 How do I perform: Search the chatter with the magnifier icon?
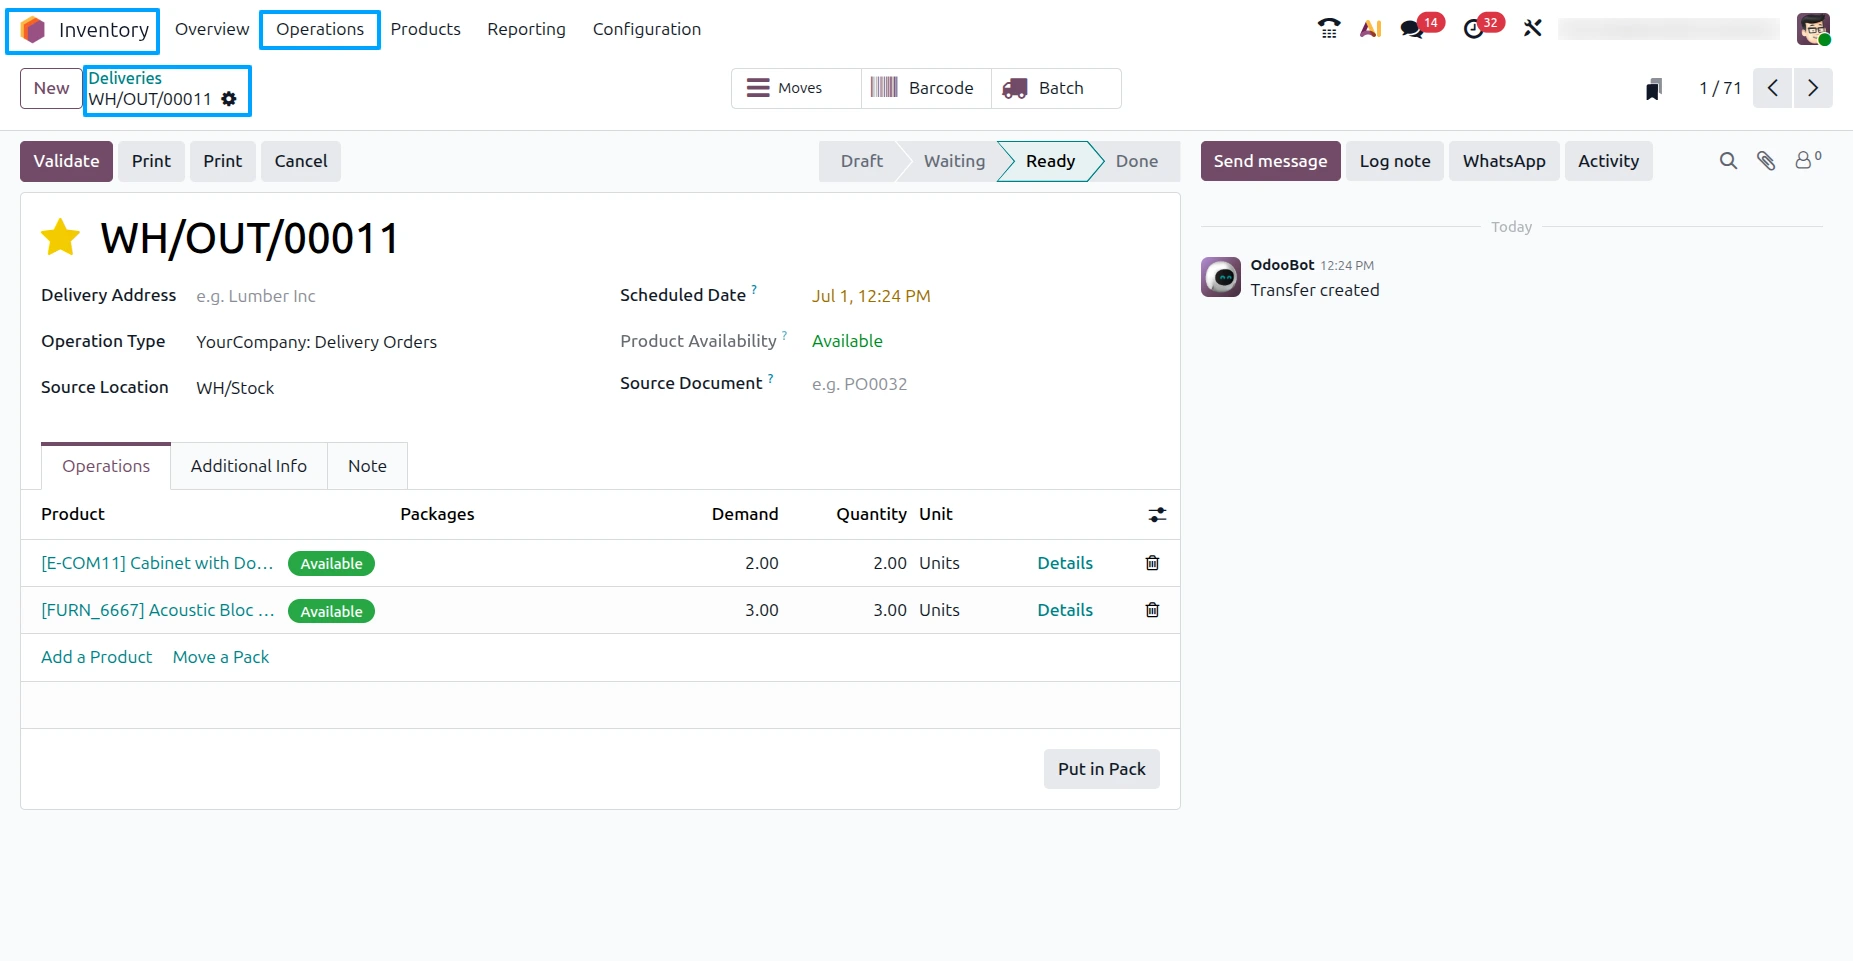pyautogui.click(x=1728, y=161)
